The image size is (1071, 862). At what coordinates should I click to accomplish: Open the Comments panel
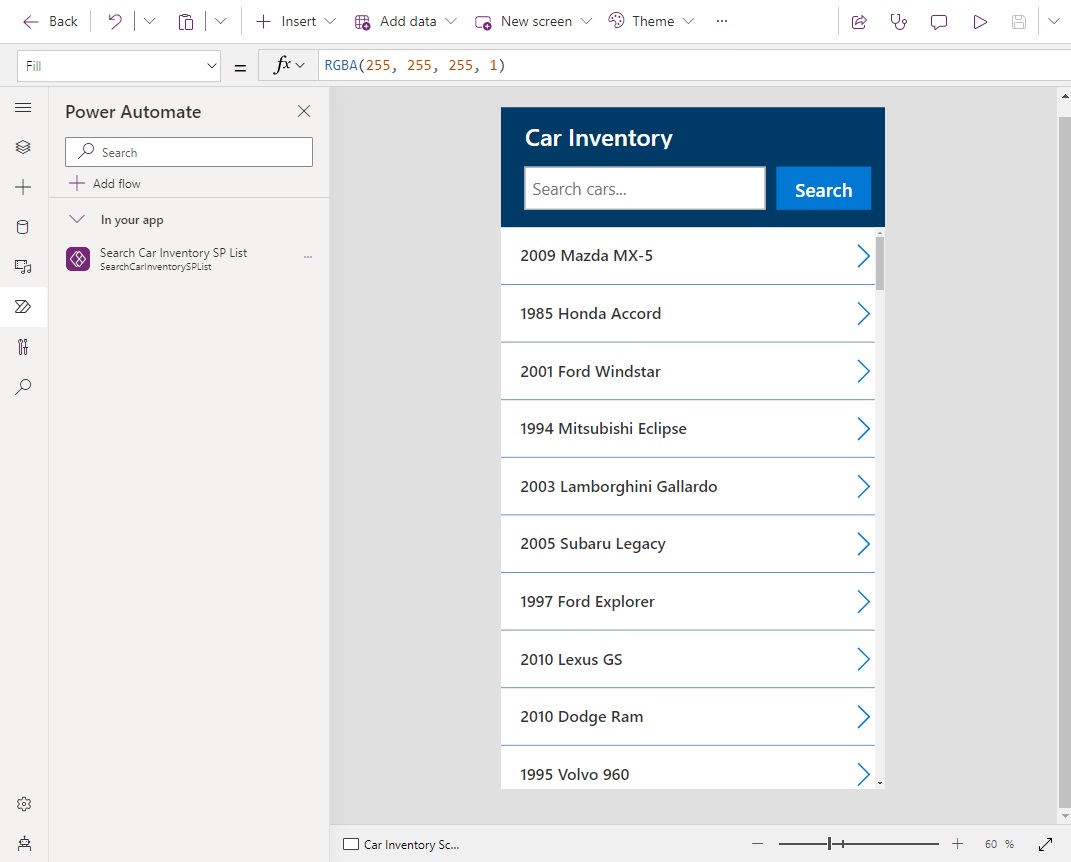tap(938, 20)
